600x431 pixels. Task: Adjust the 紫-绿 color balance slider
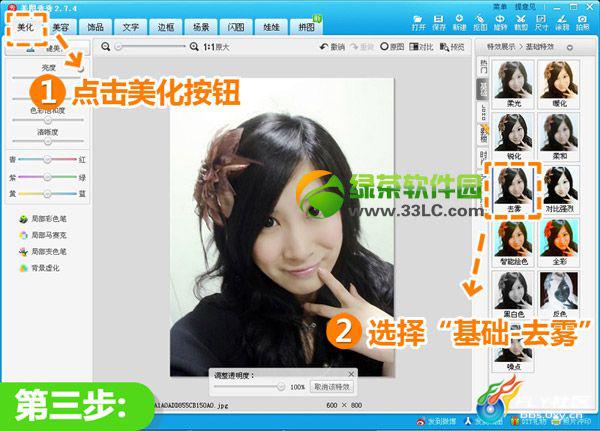coord(47,177)
